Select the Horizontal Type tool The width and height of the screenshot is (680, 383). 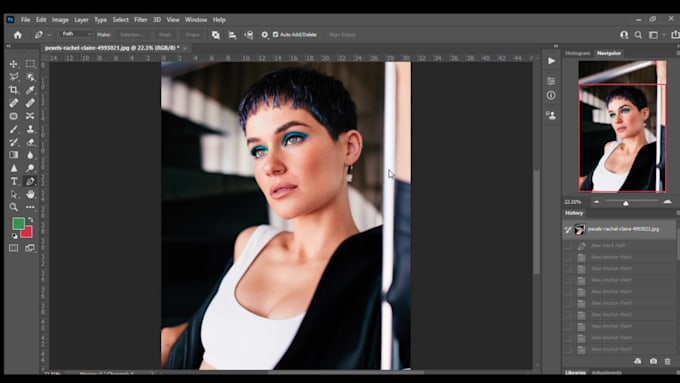14,181
